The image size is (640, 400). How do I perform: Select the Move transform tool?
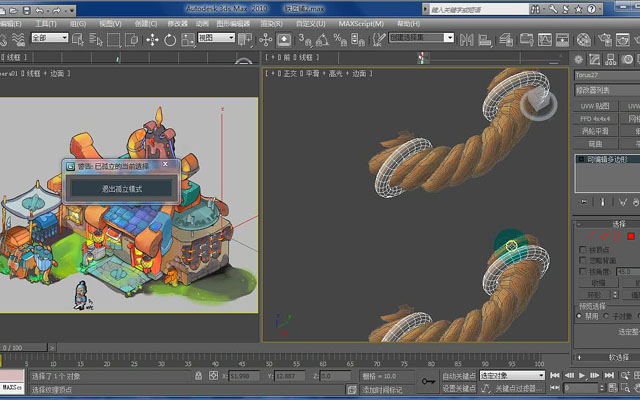[x=152, y=40]
